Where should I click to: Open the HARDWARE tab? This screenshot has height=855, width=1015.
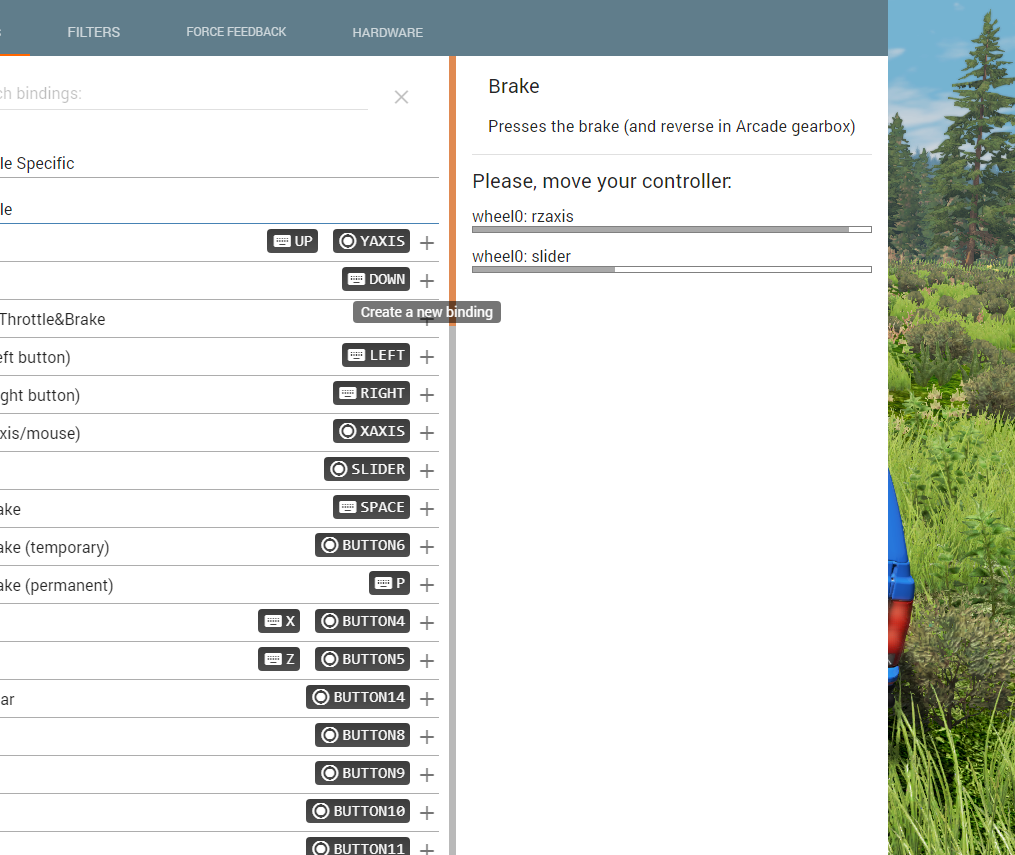point(387,32)
